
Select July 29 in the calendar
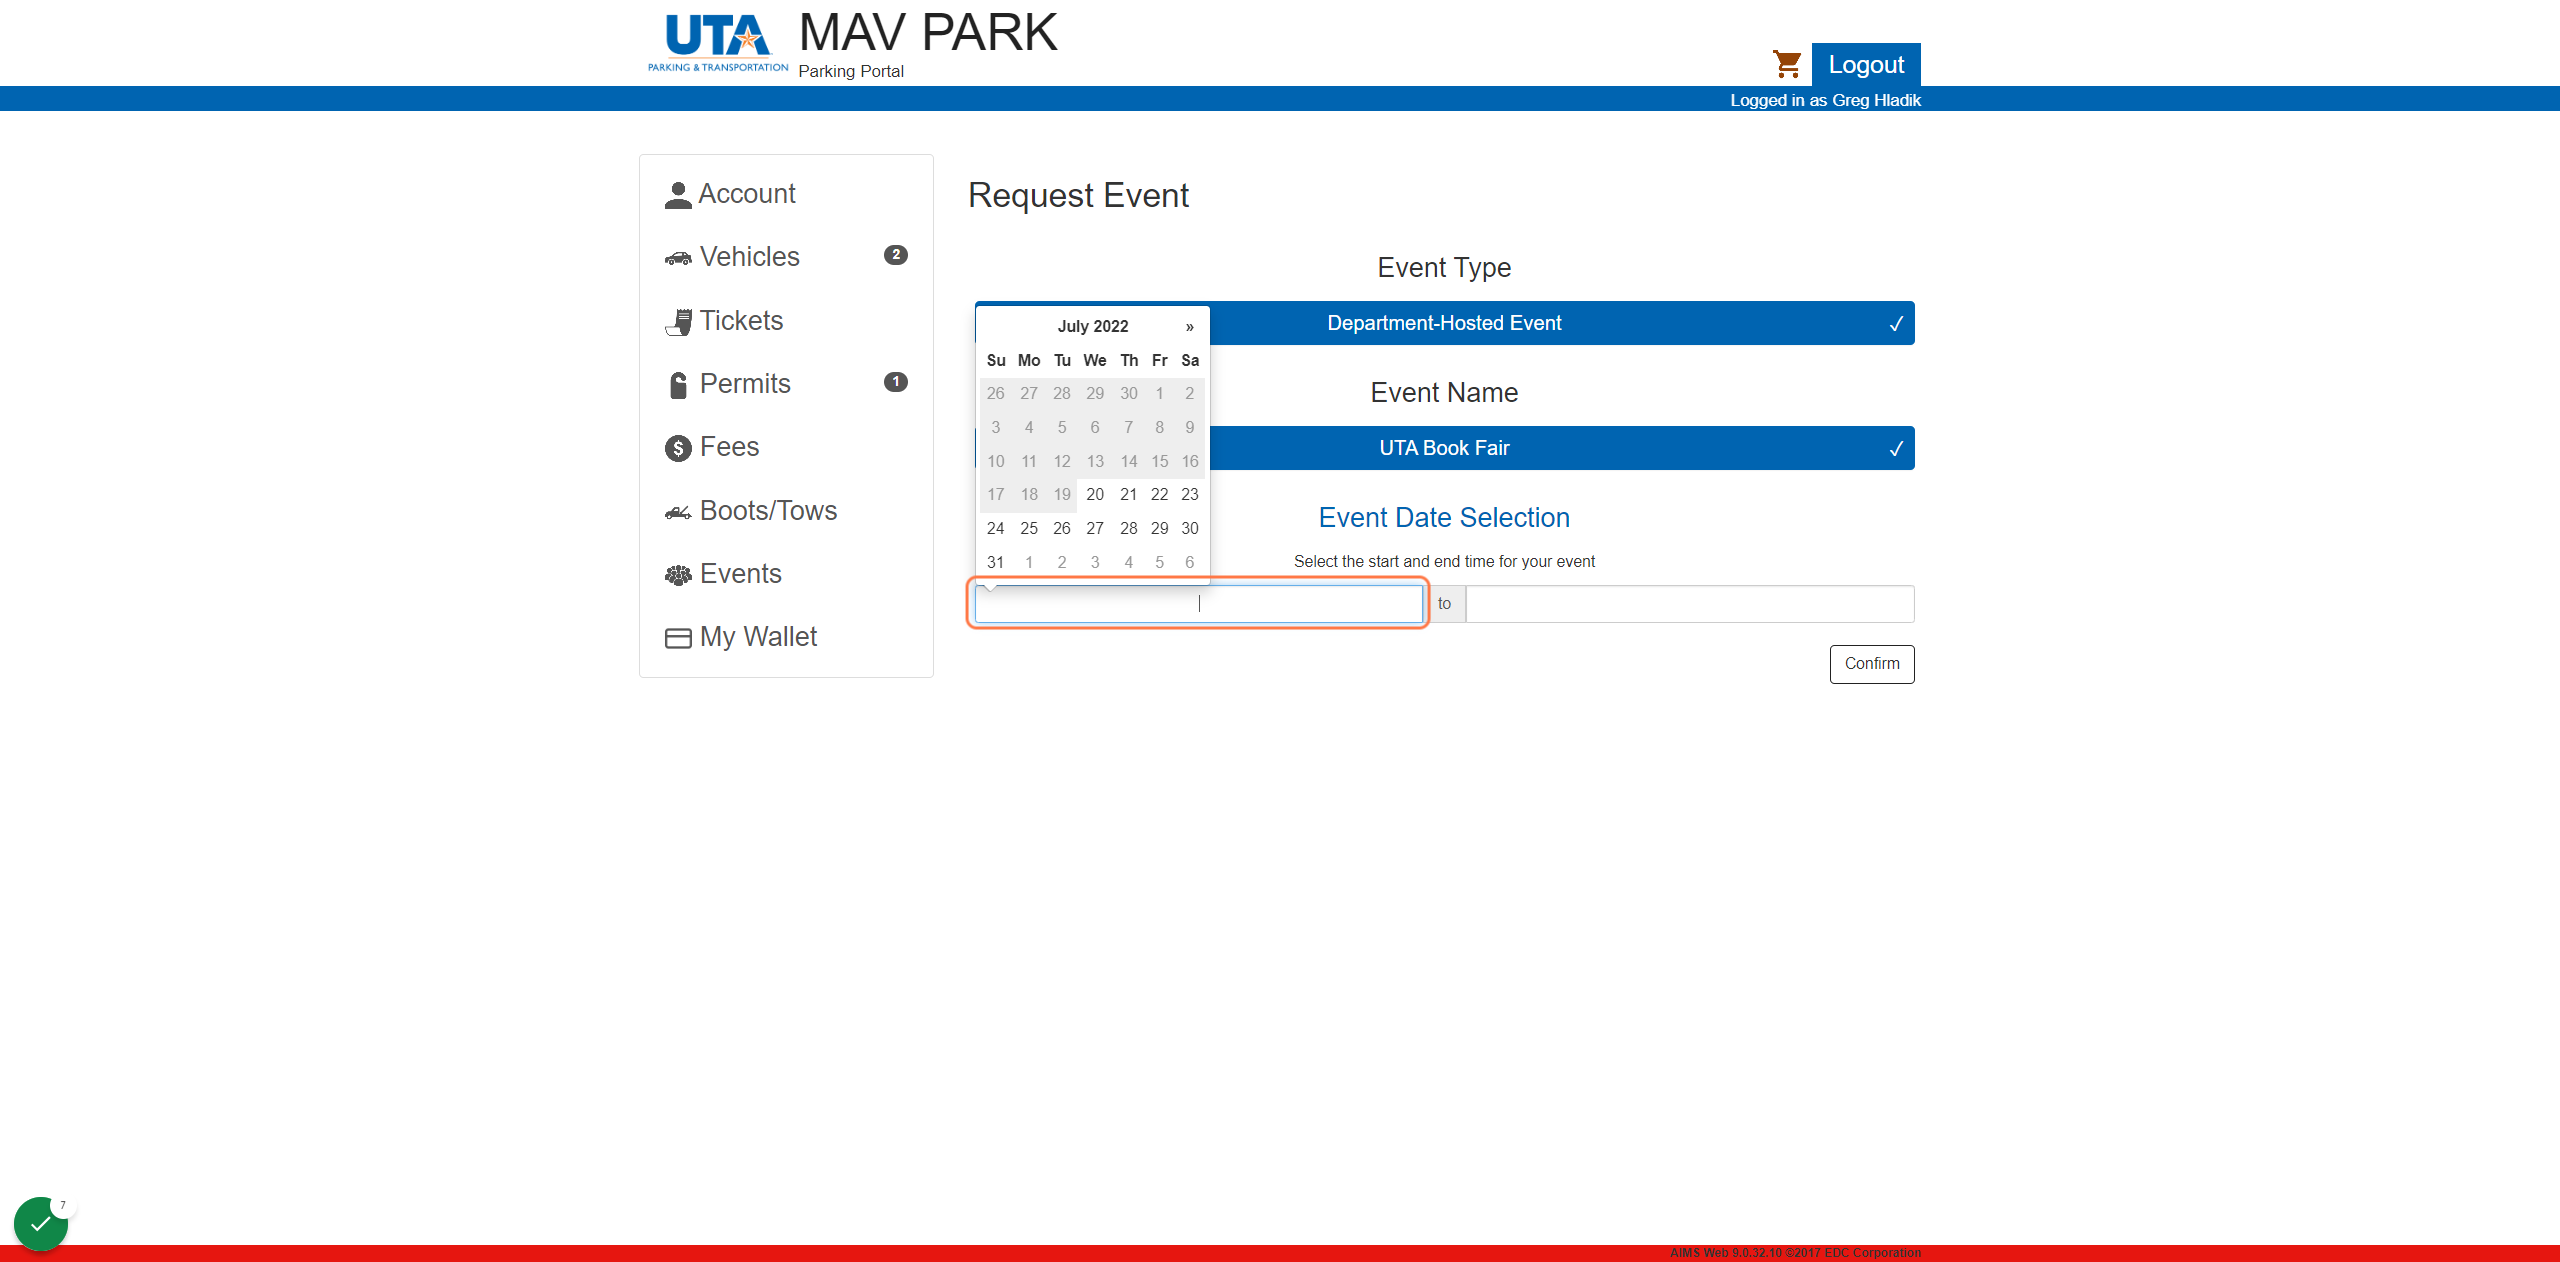tap(1159, 528)
